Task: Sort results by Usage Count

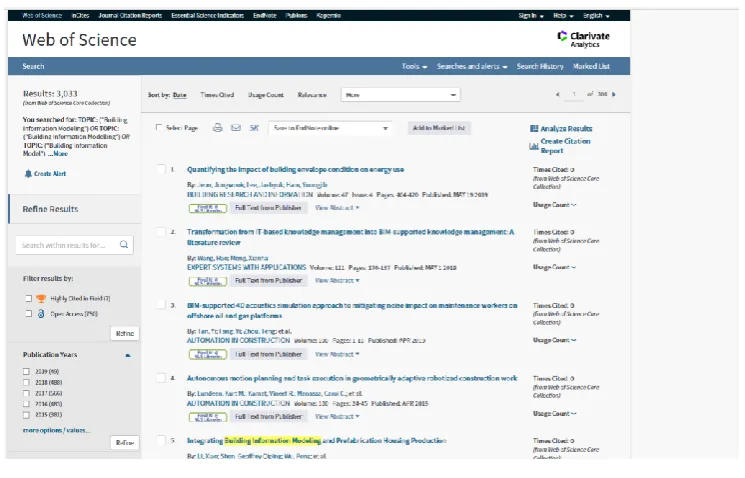Action: (266, 95)
